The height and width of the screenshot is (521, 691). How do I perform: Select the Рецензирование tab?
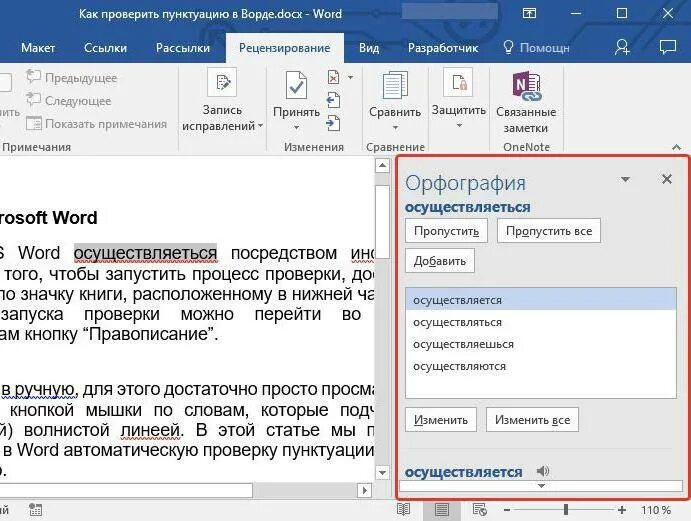285,48
